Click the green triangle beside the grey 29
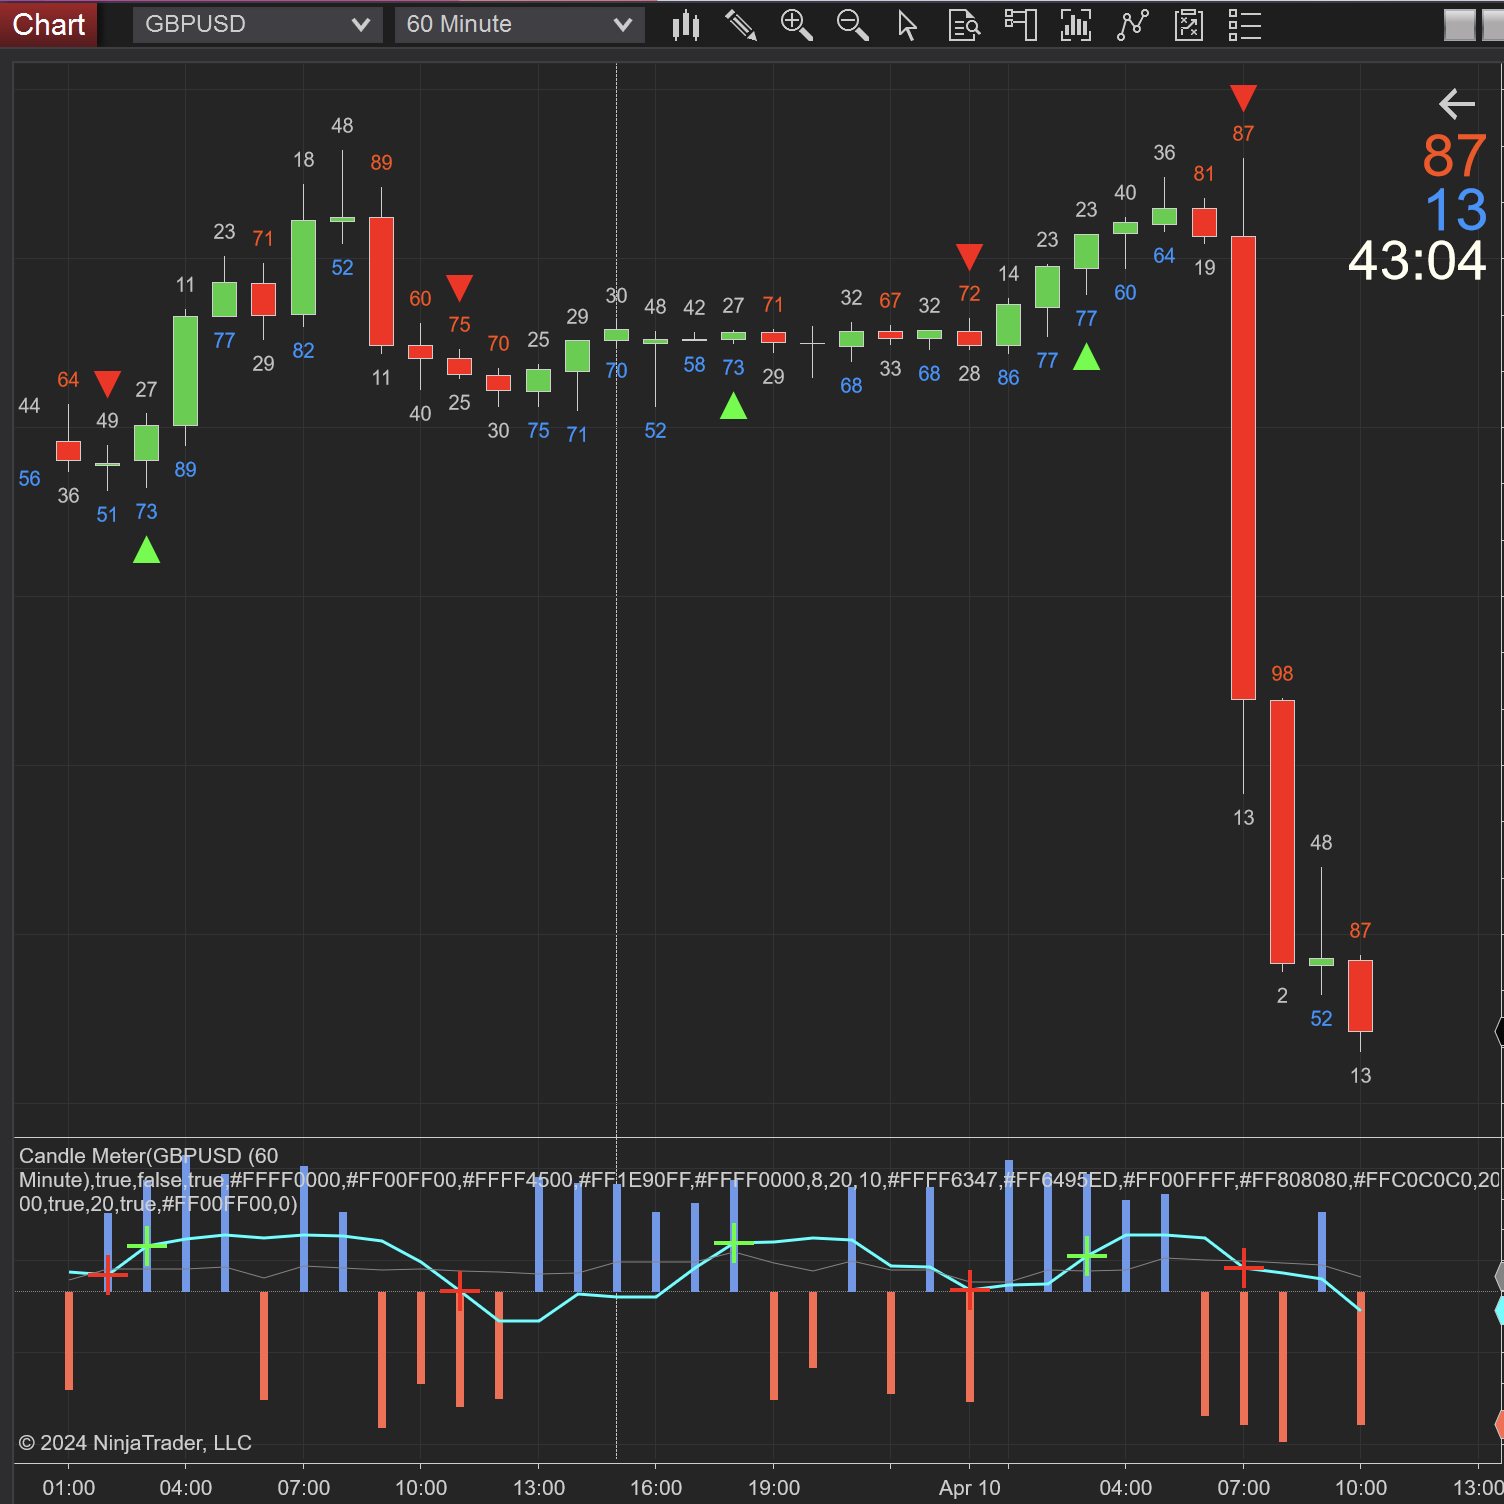This screenshot has height=1504, width=1504. tap(733, 405)
